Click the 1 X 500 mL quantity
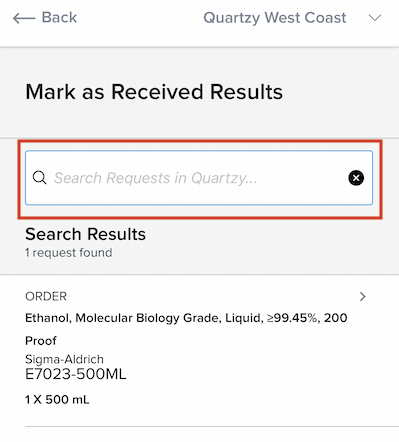This screenshot has height=442, width=399. (57, 399)
